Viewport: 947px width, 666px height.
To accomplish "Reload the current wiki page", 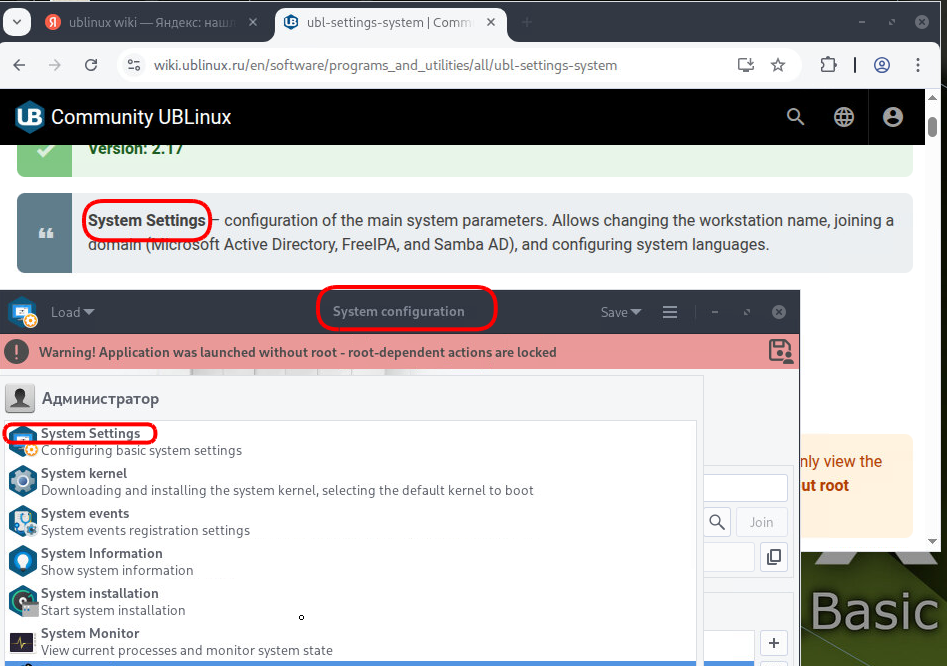I will click(x=91, y=65).
